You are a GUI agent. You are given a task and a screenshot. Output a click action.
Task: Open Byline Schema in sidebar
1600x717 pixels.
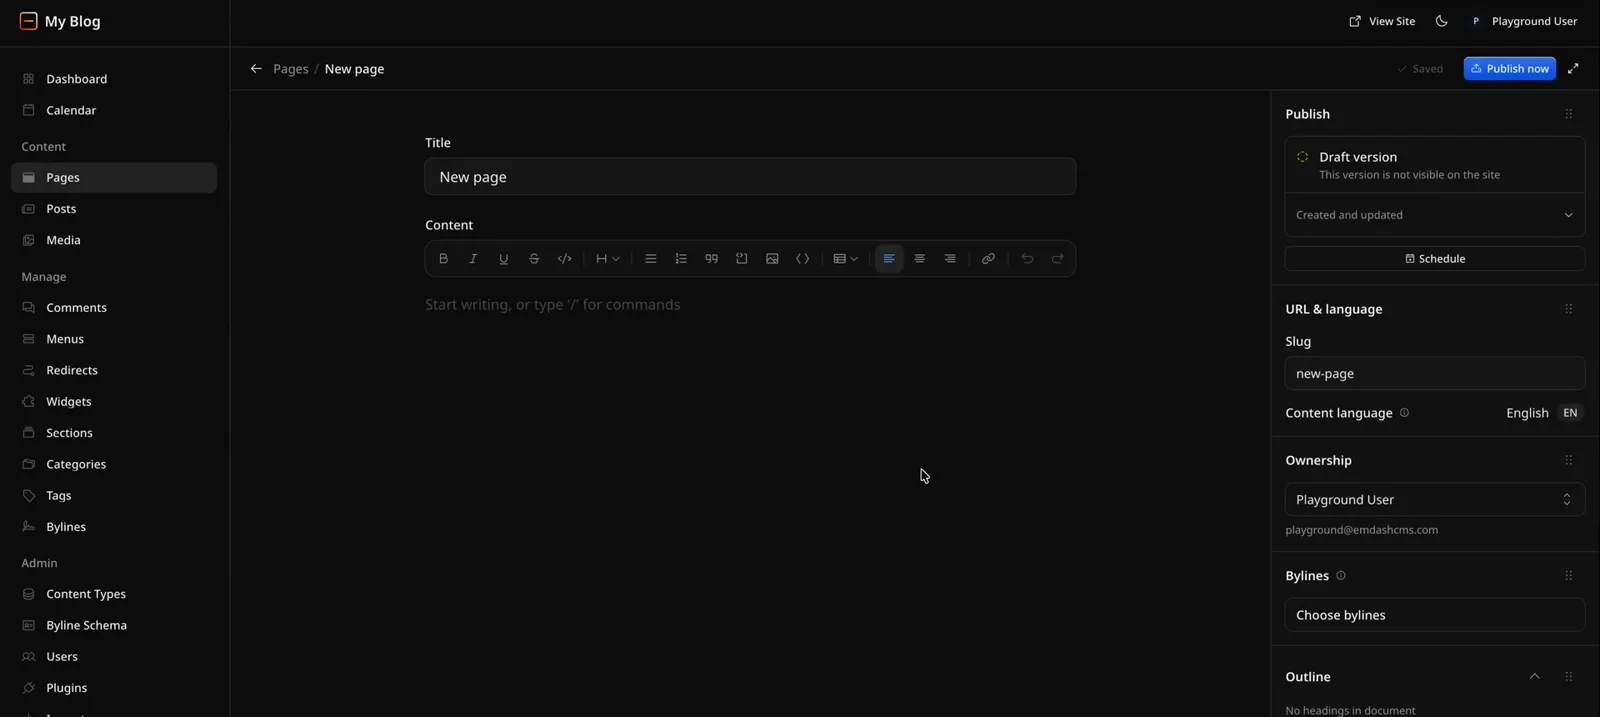[x=114, y=625]
